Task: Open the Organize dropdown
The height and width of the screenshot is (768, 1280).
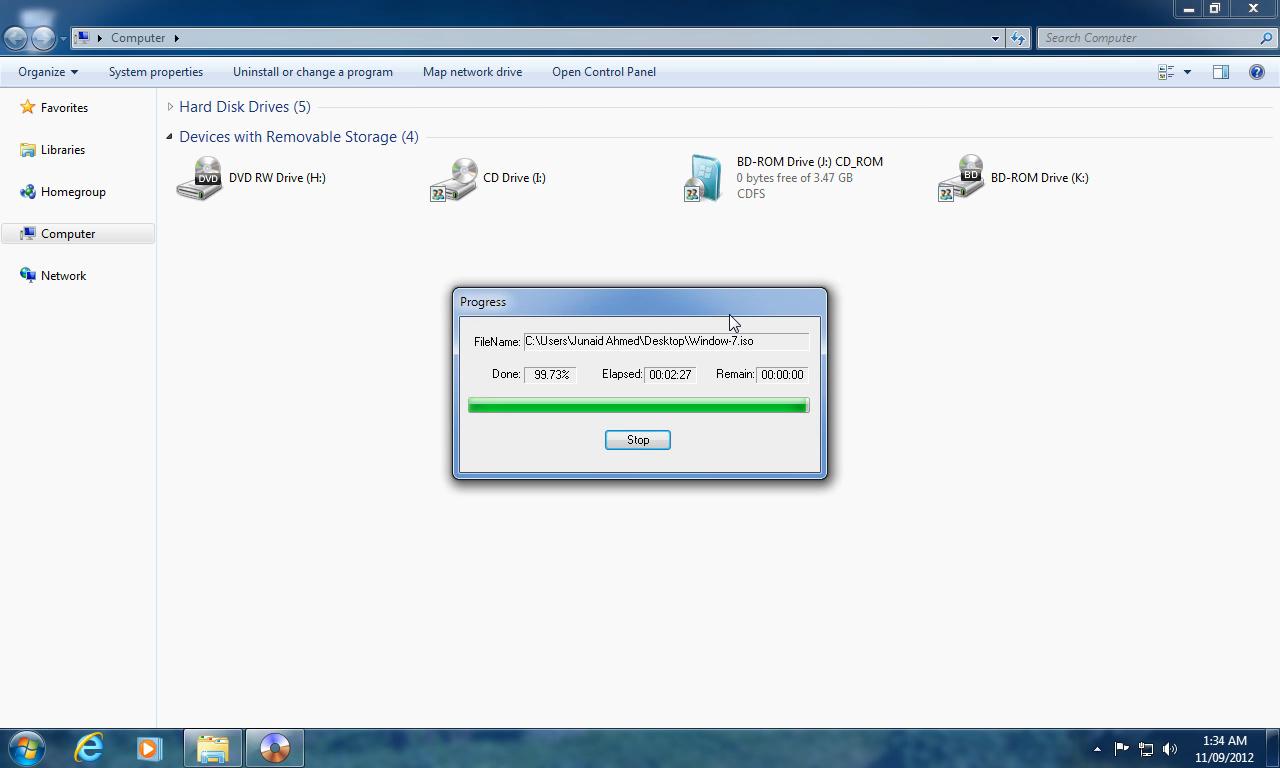Action: click(46, 71)
